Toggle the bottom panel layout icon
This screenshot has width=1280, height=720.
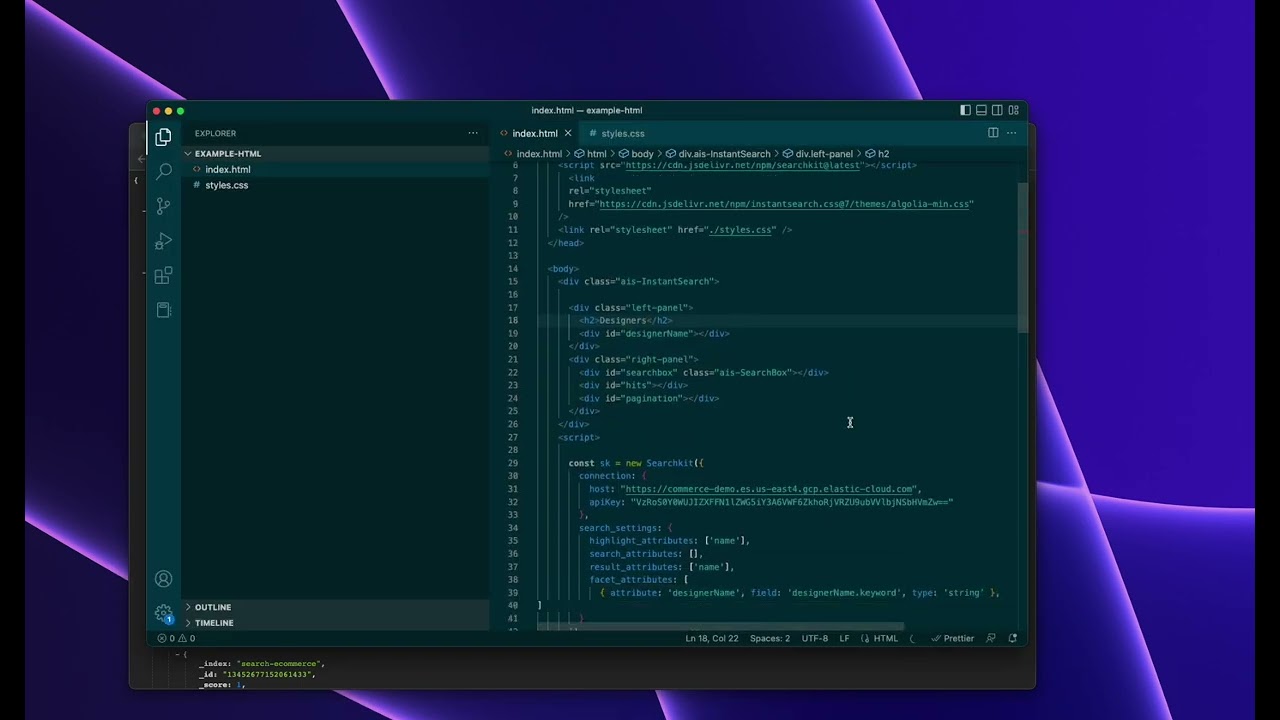(981, 110)
